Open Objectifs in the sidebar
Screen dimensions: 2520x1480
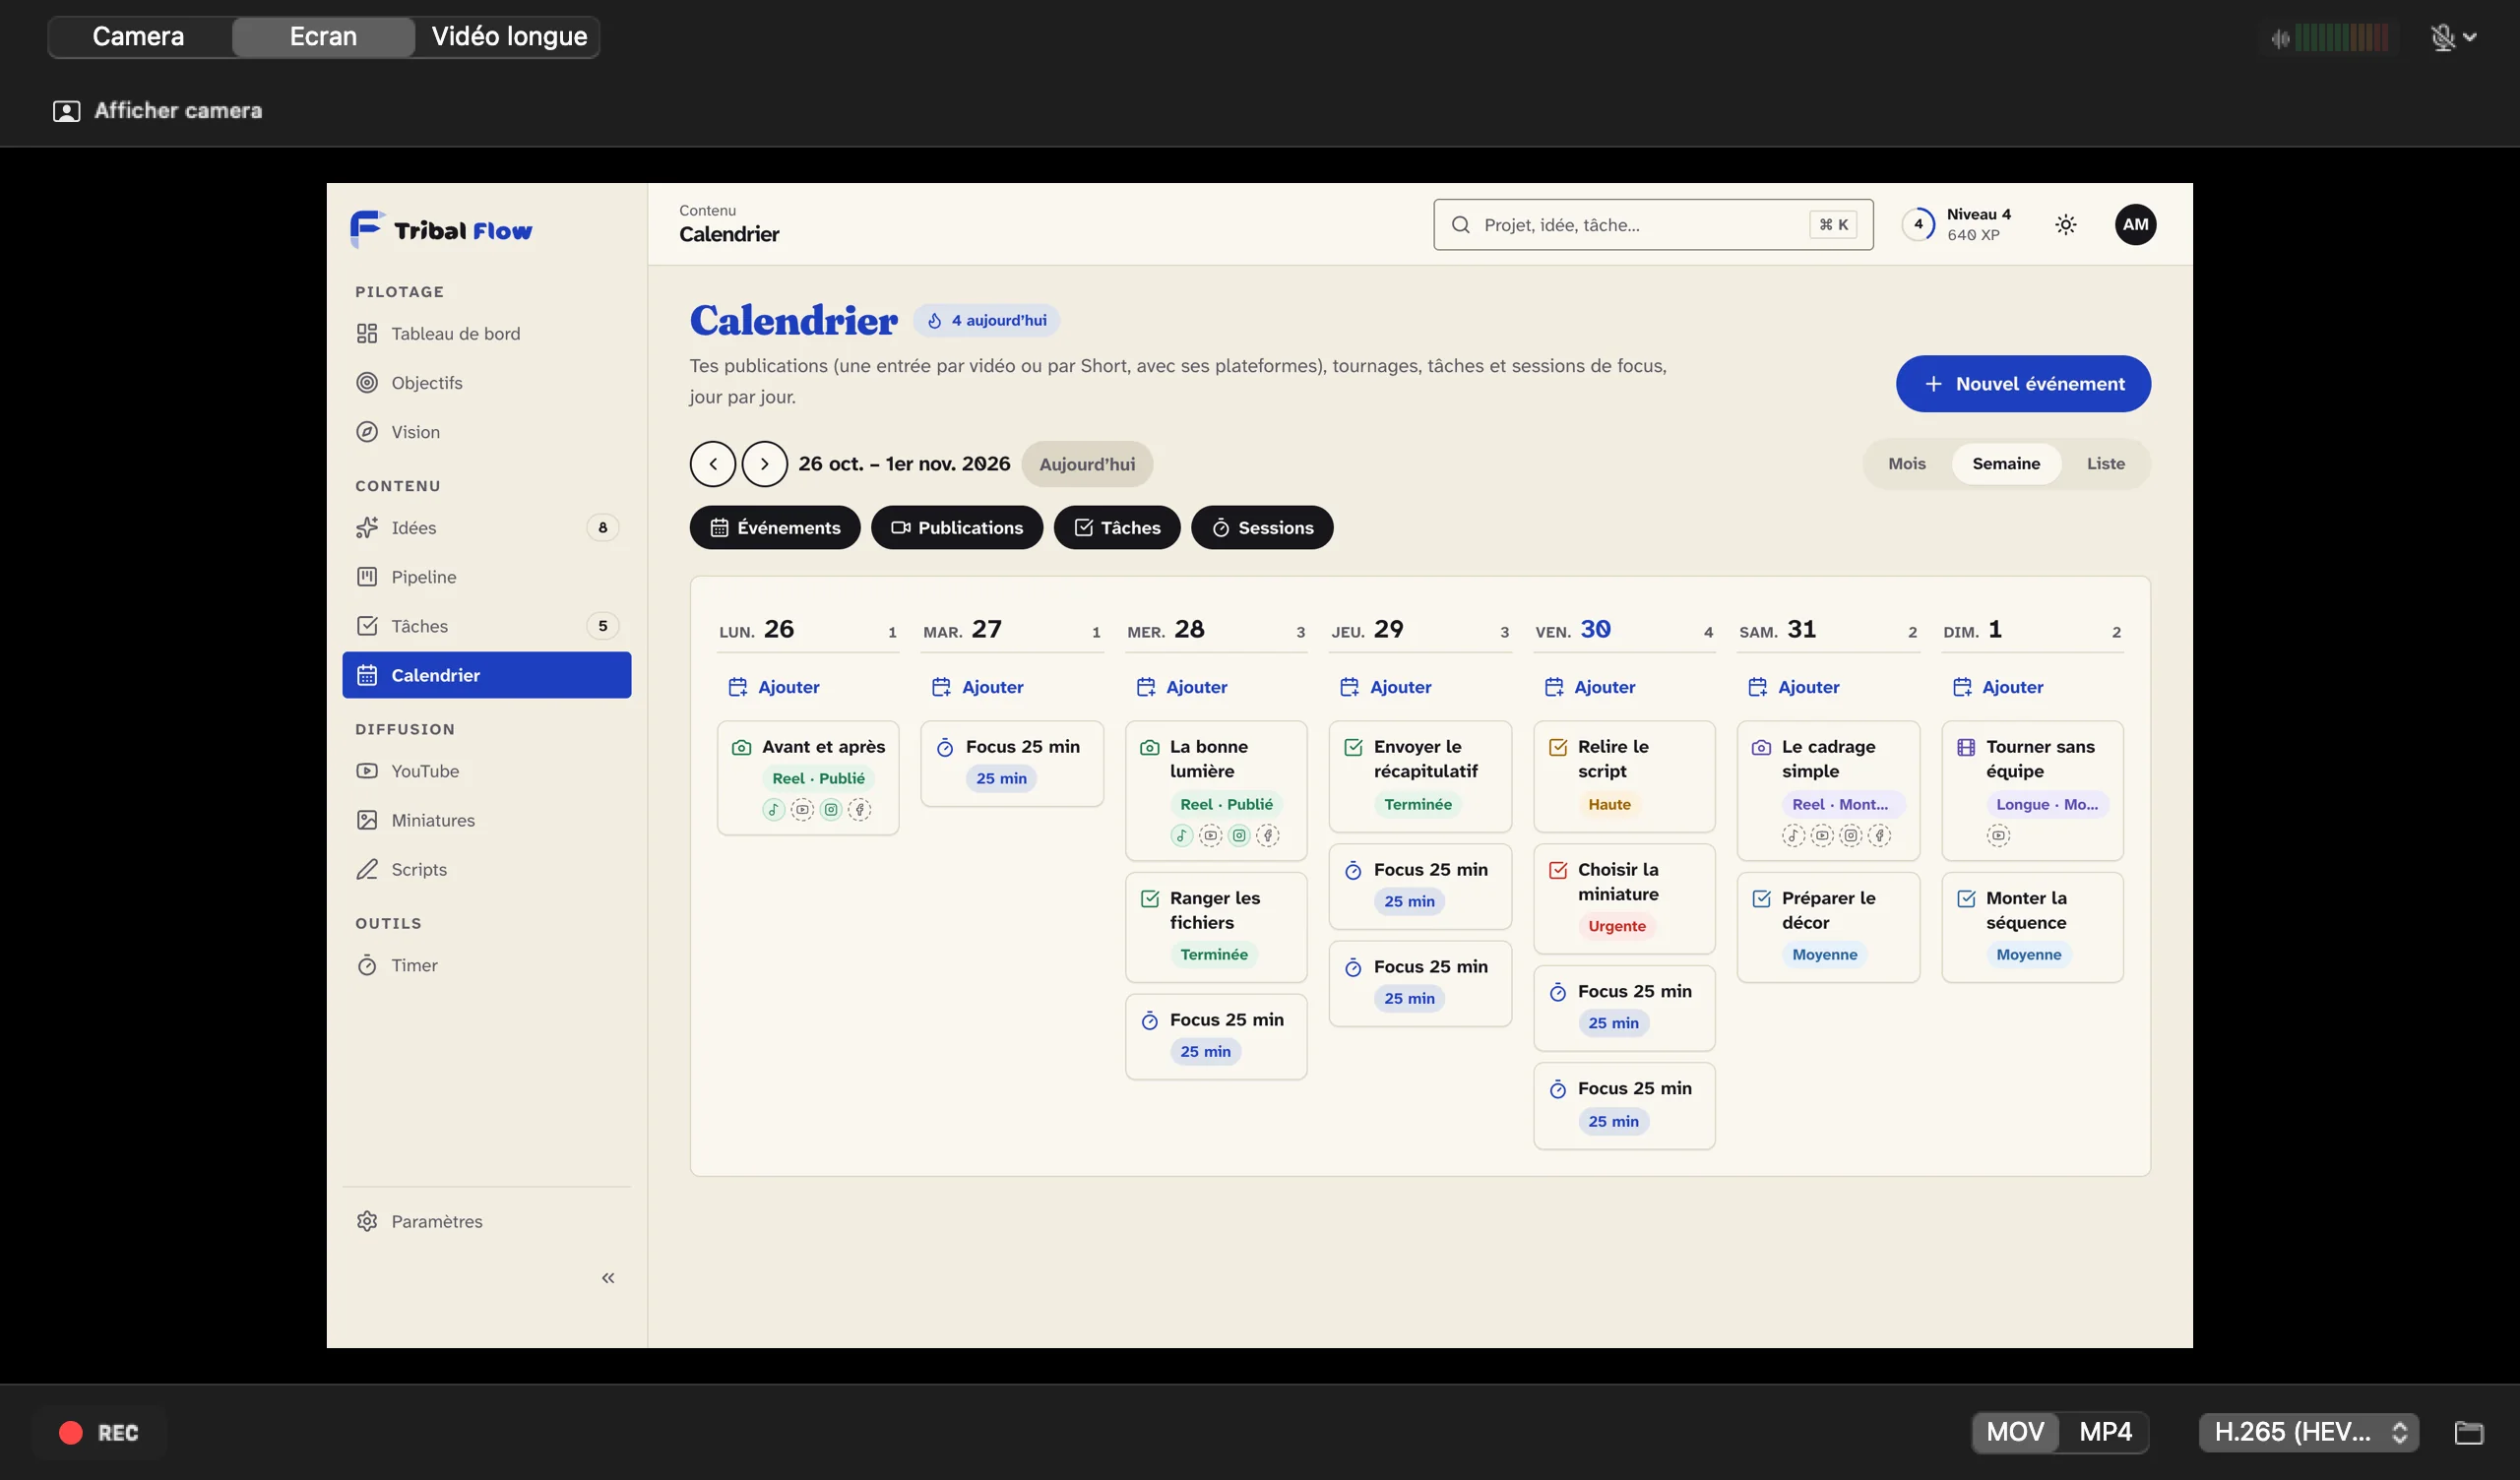(486, 382)
